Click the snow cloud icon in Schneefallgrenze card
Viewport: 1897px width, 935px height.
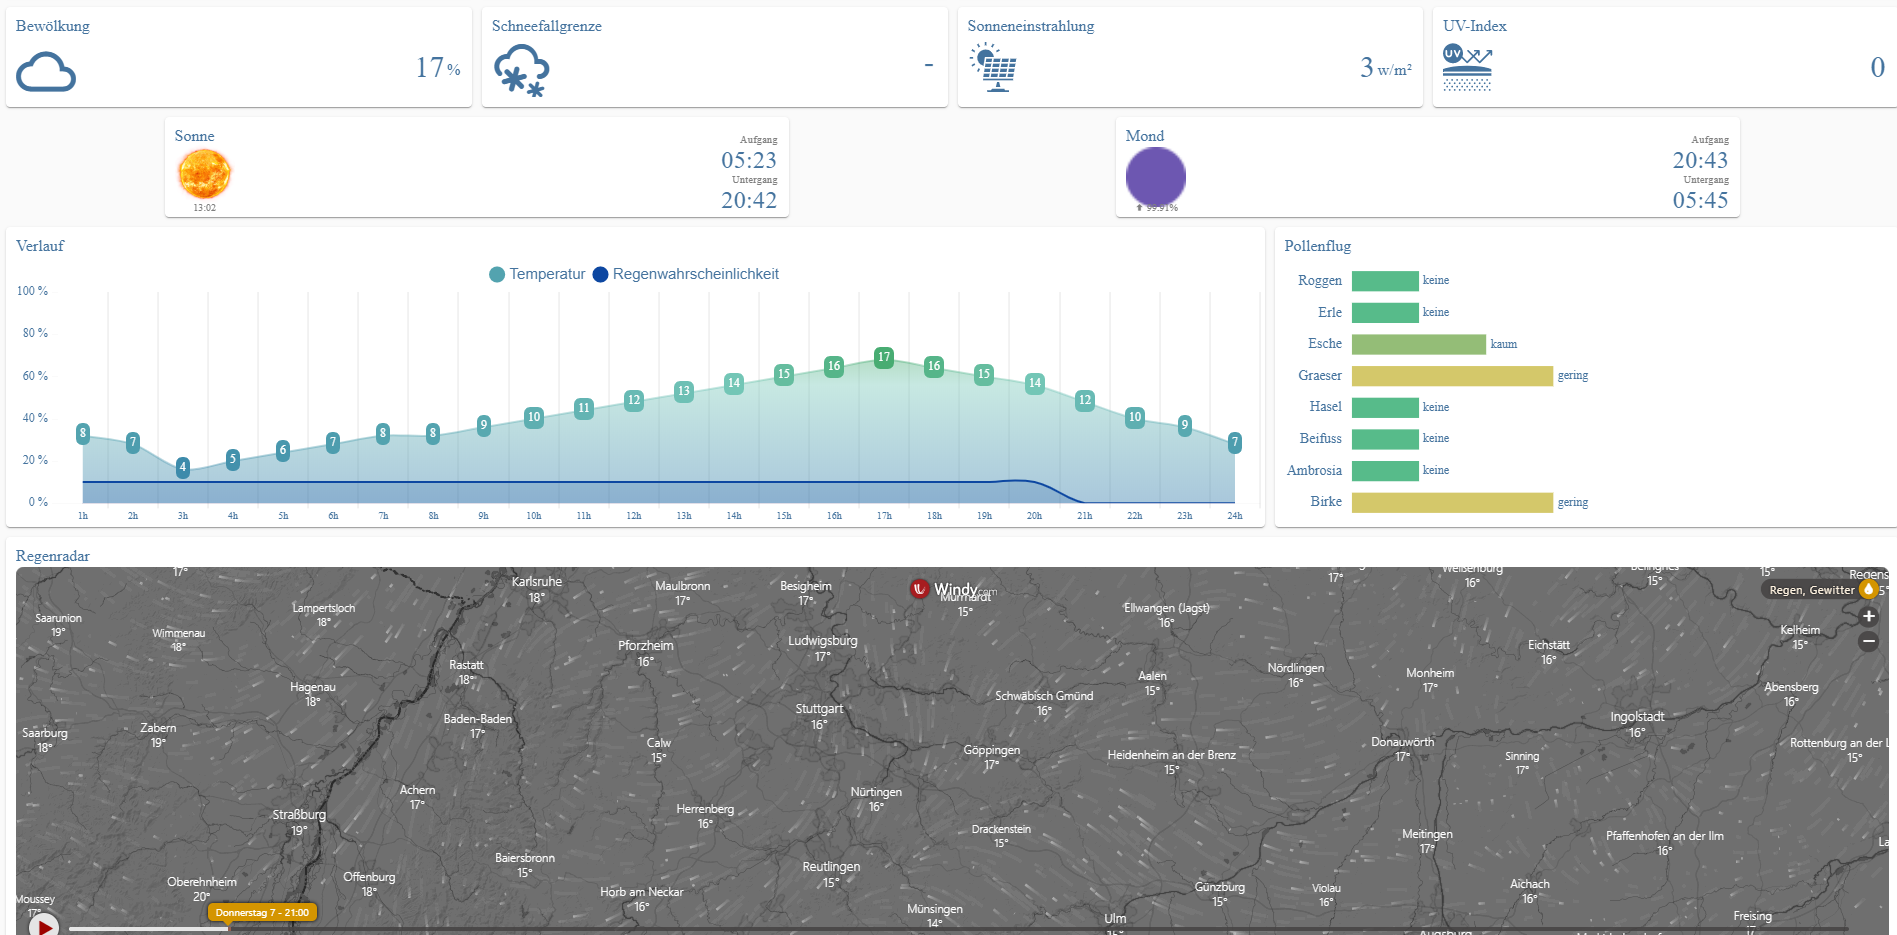coord(521,70)
